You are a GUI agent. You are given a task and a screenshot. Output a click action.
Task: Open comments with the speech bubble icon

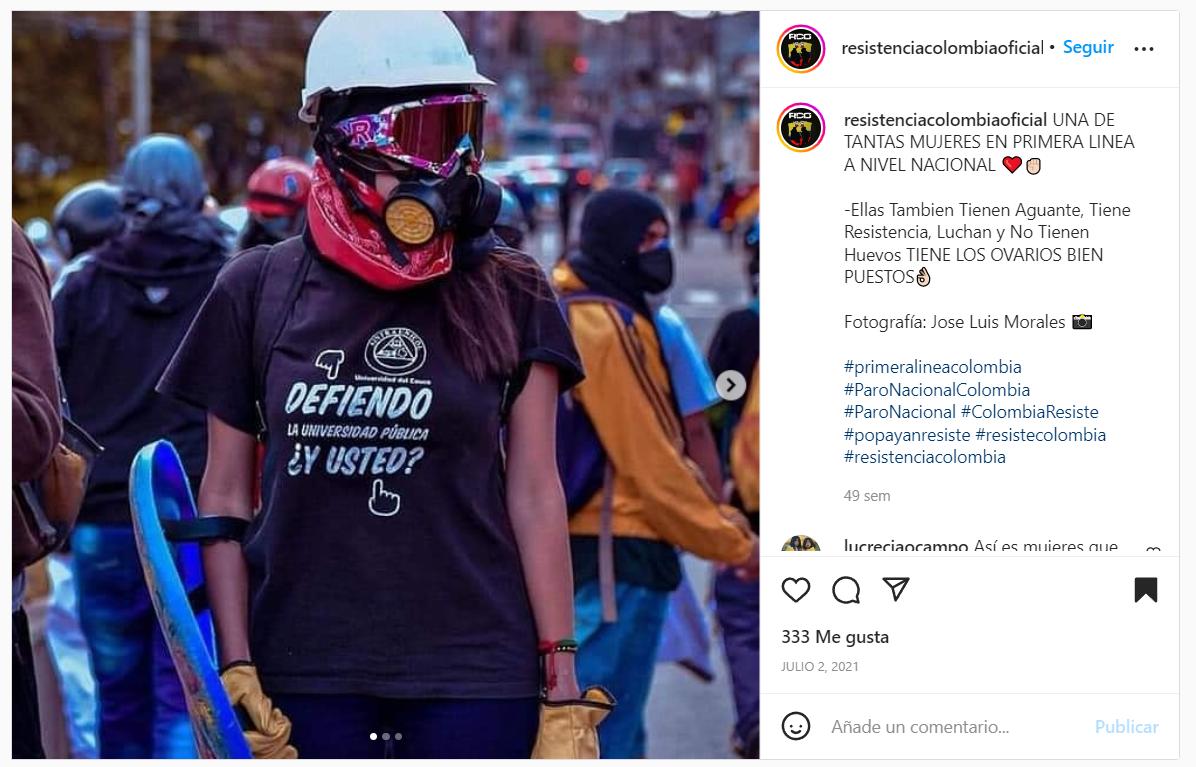pos(846,590)
